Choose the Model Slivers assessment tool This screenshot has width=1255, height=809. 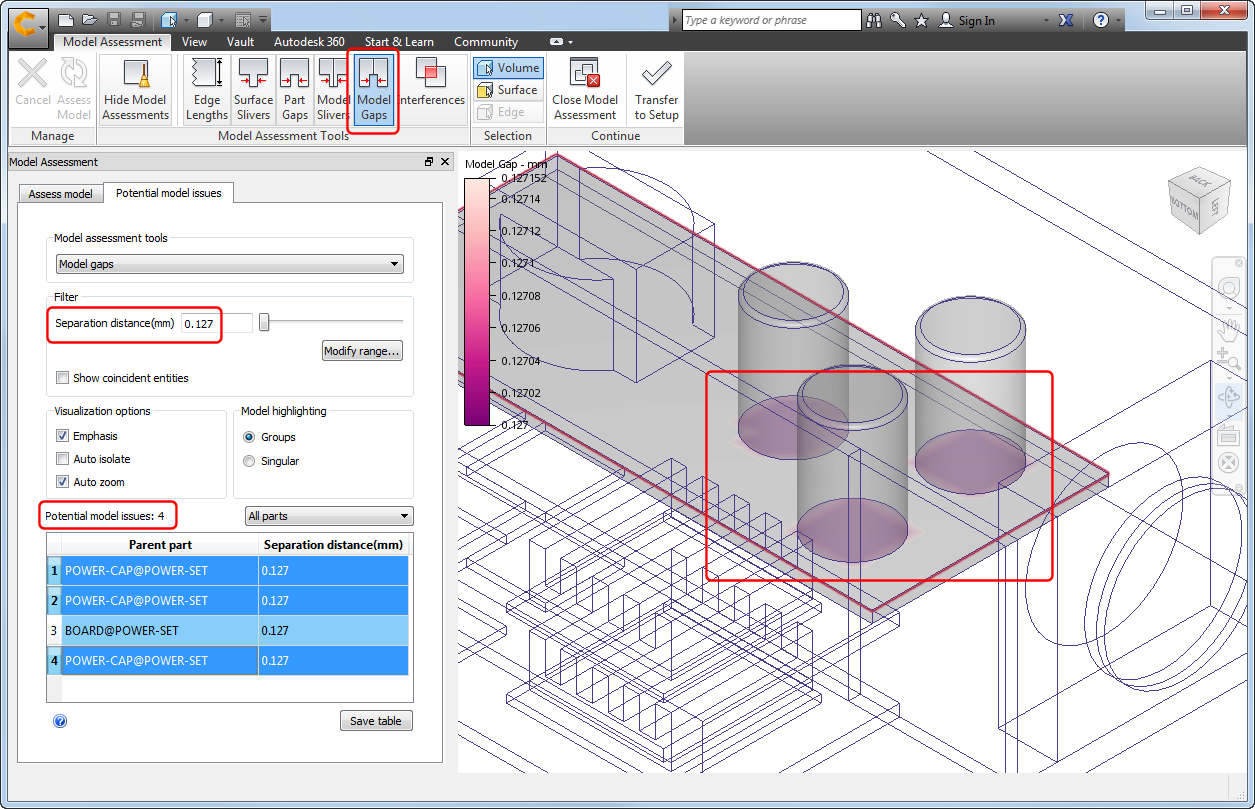(x=333, y=89)
